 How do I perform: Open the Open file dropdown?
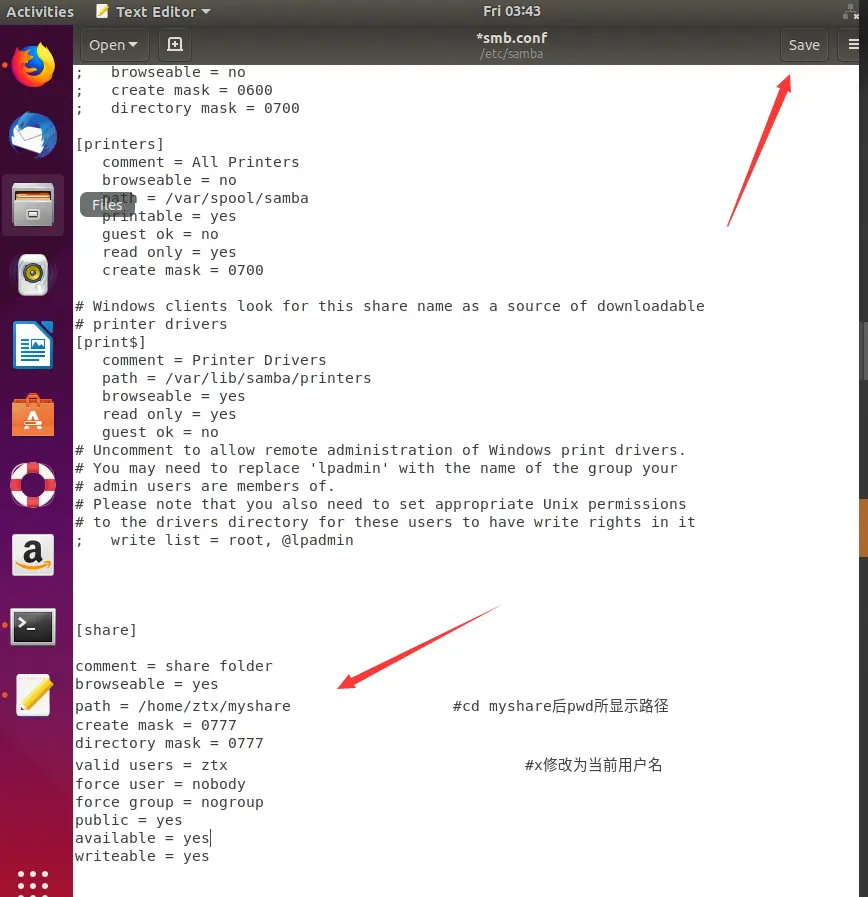(114, 45)
